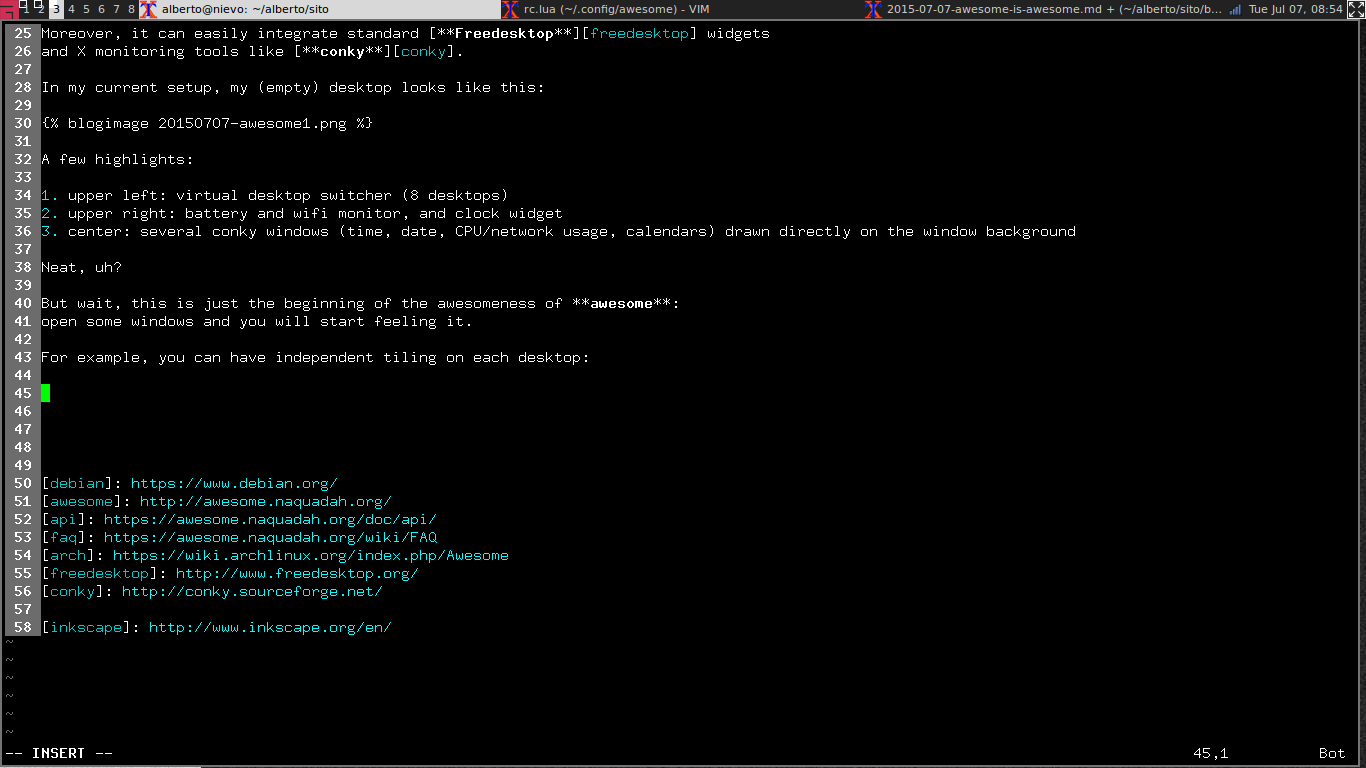Click 'open some windows and you will start' line

(257, 321)
